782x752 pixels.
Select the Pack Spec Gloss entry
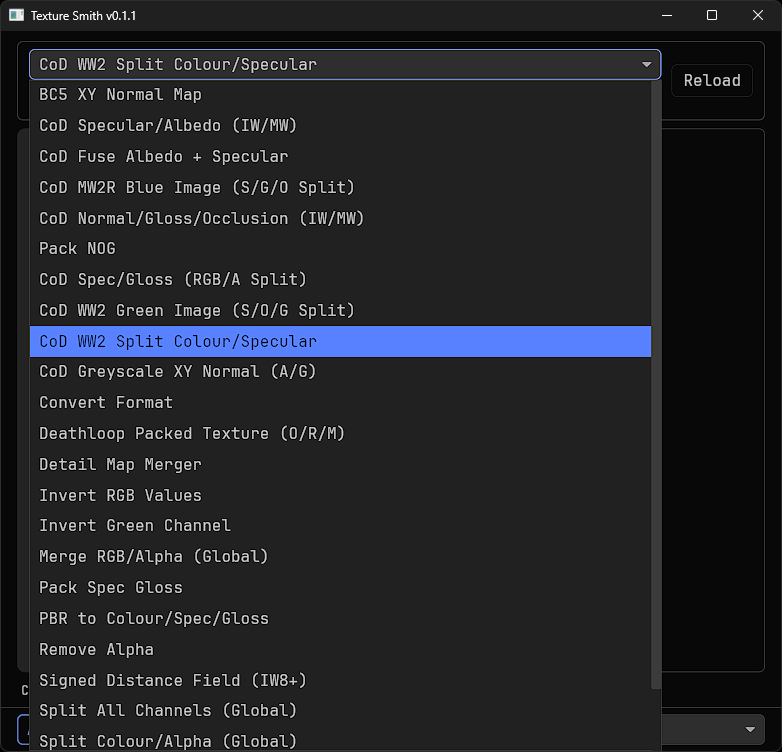click(340, 588)
